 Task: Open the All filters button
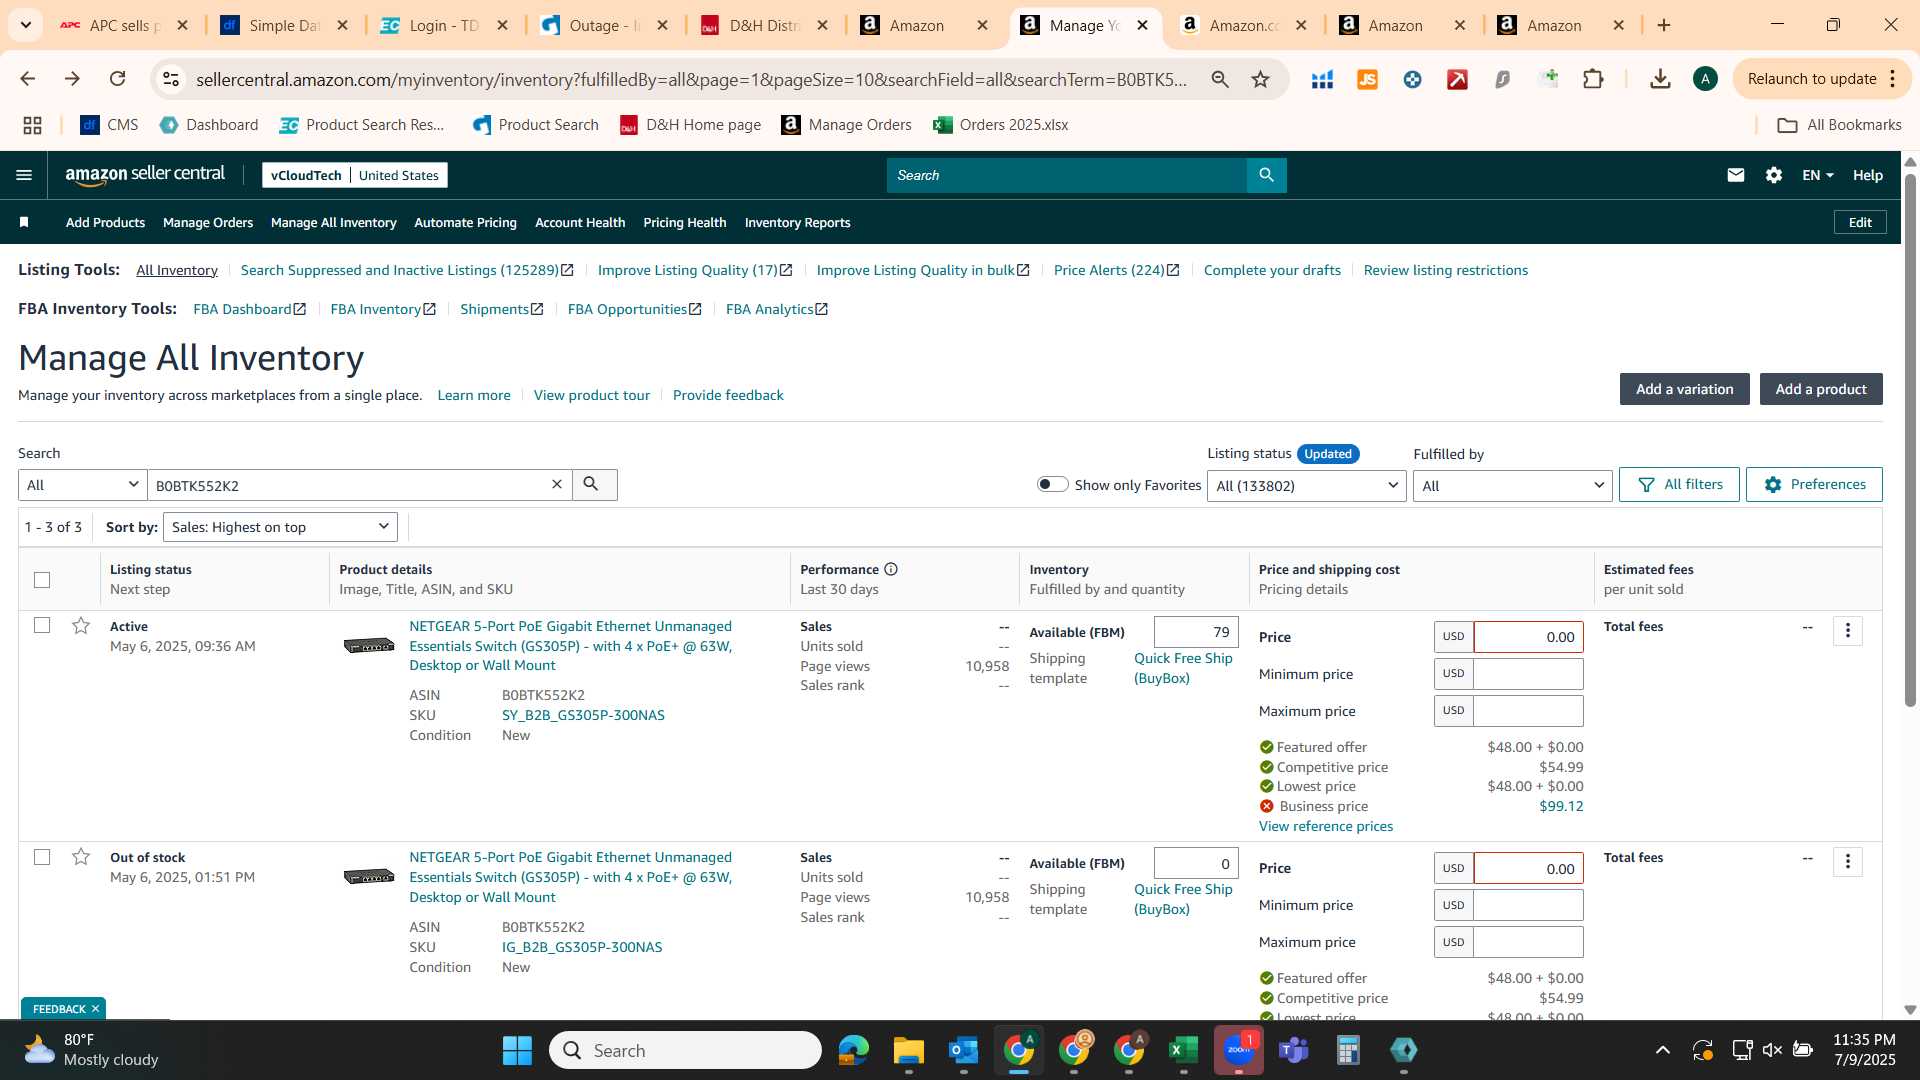1679,484
